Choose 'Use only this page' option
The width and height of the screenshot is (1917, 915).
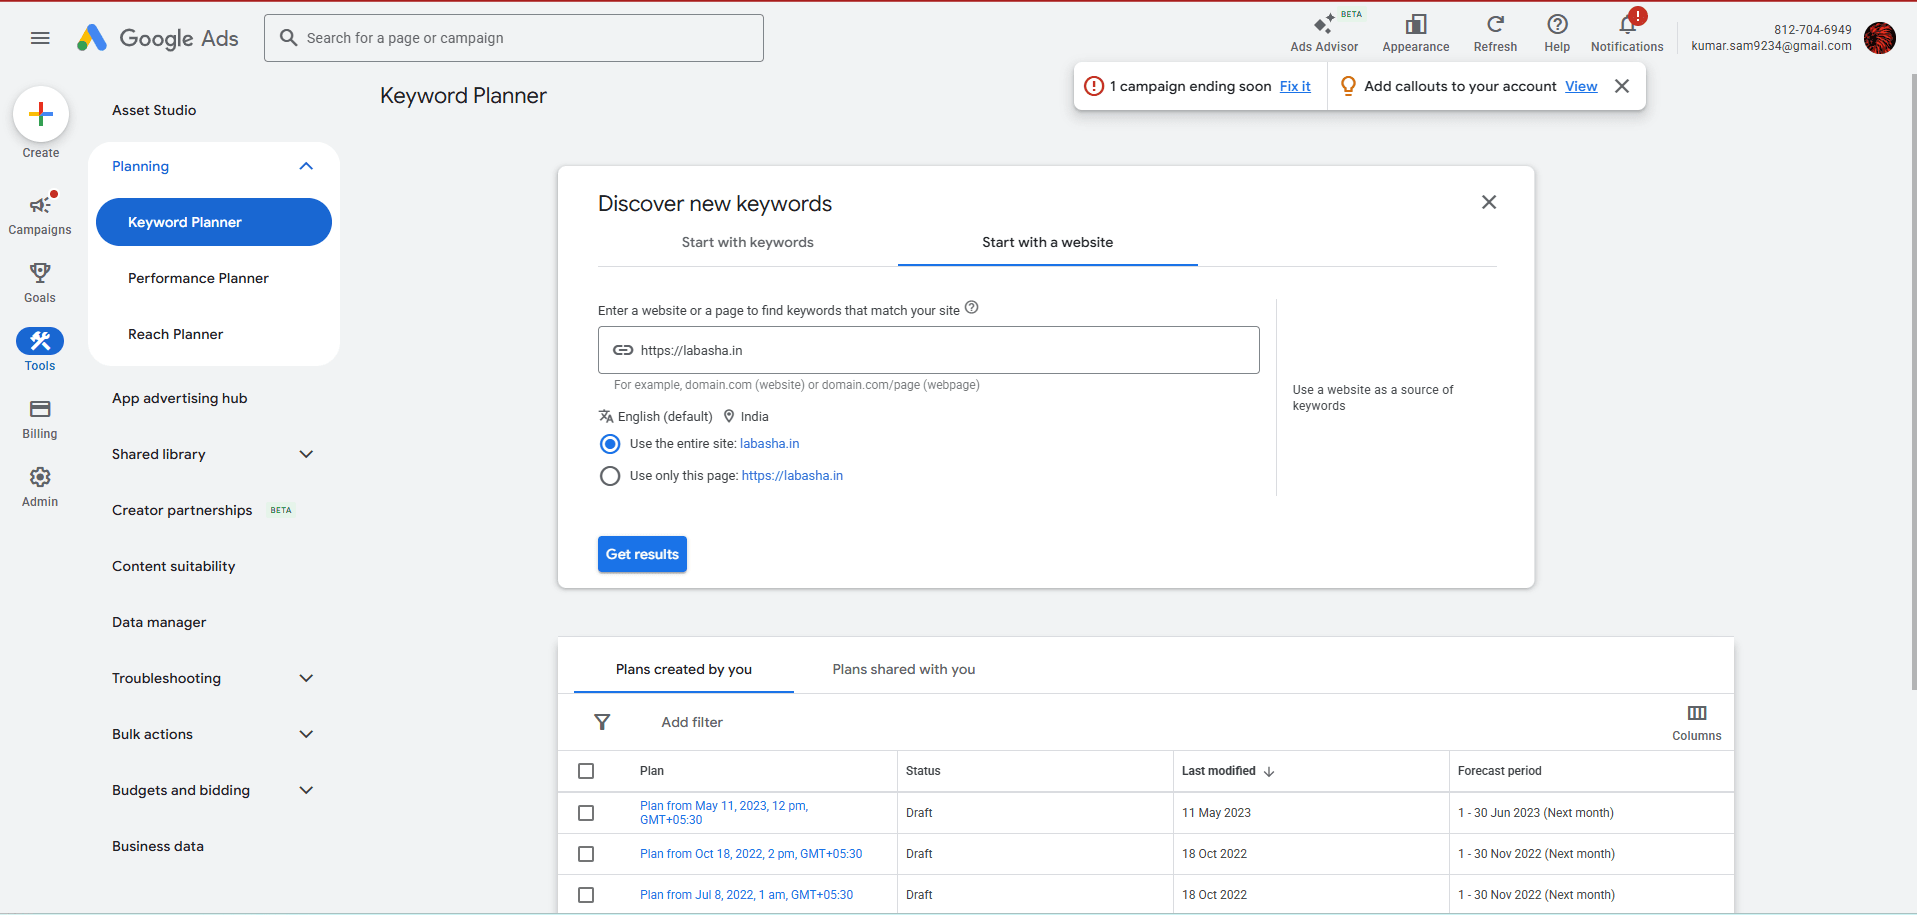click(x=610, y=475)
